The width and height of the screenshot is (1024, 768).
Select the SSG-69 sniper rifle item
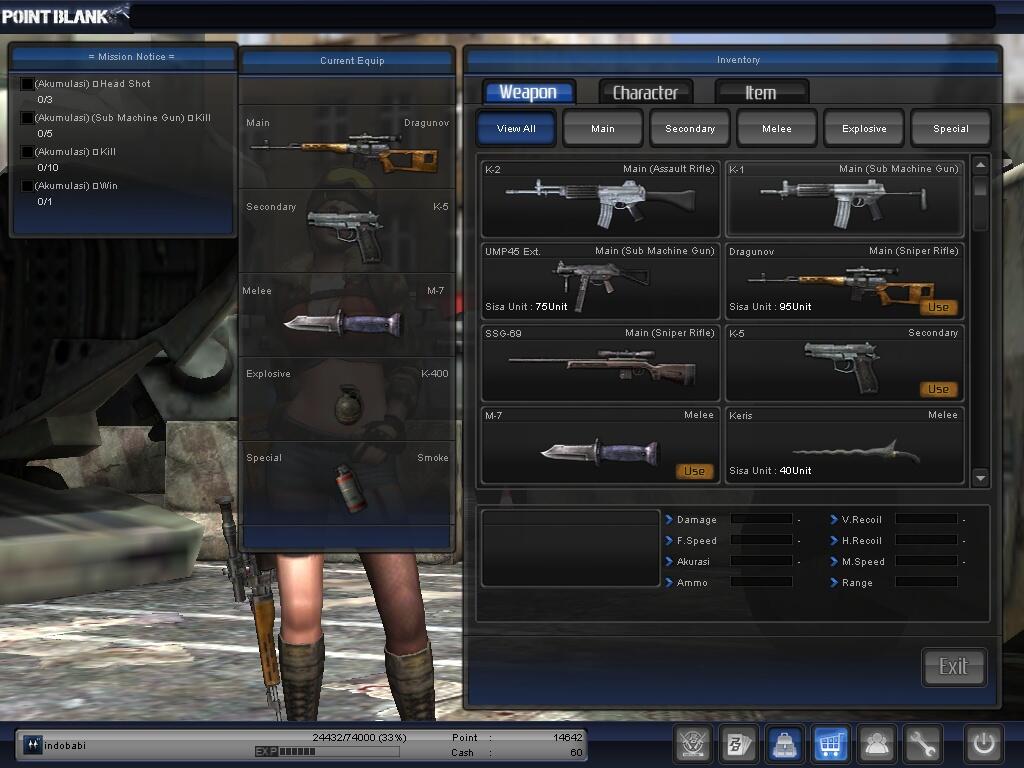tap(600, 363)
